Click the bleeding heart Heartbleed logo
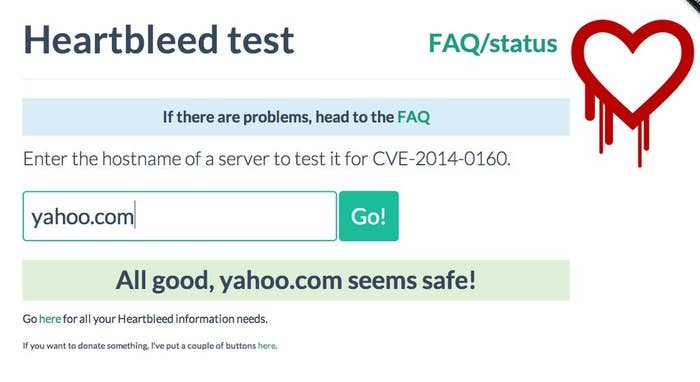Screen dimensions: 700x382 [x=633, y=91]
